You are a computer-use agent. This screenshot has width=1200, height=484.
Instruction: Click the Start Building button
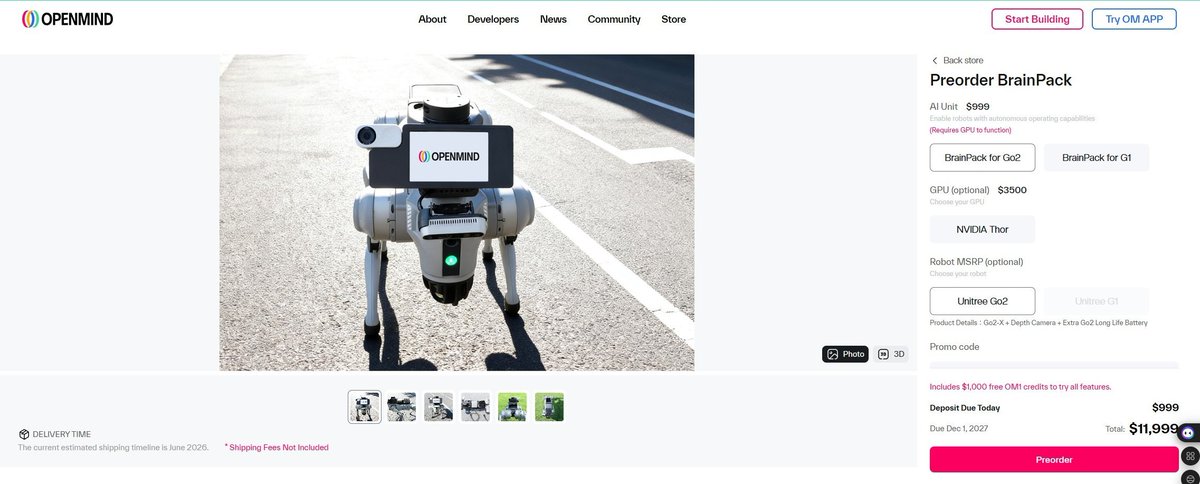pyautogui.click(x=1037, y=19)
